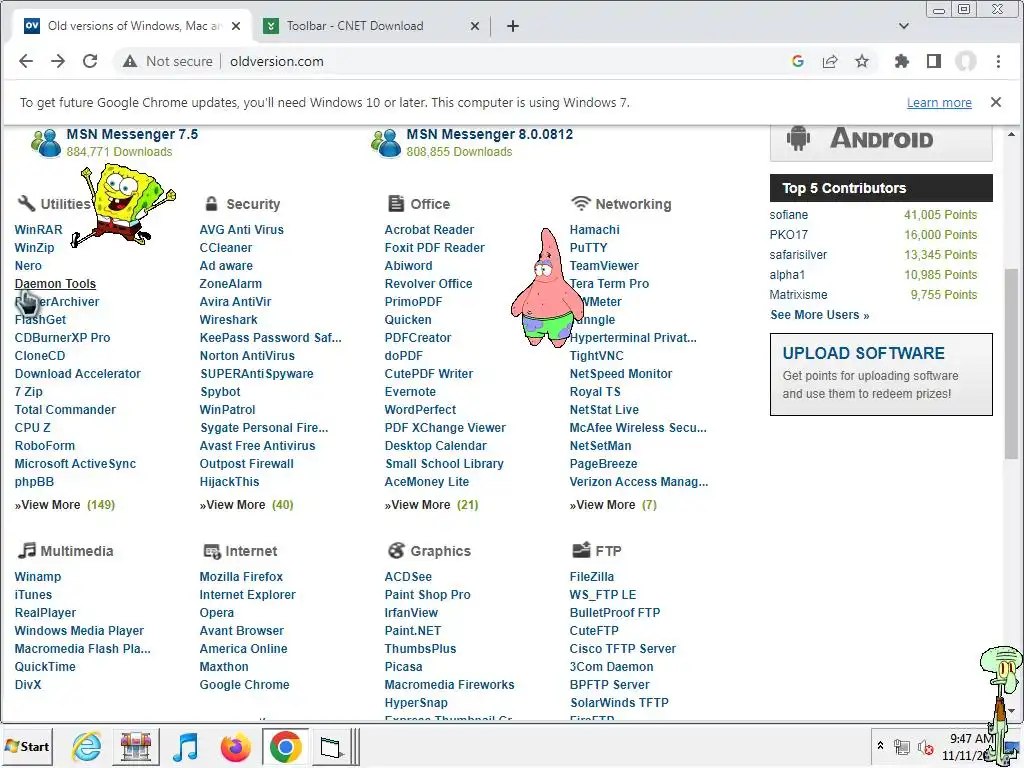Open Acrobat Reader link
This screenshot has height=768, width=1024.
pos(429,230)
